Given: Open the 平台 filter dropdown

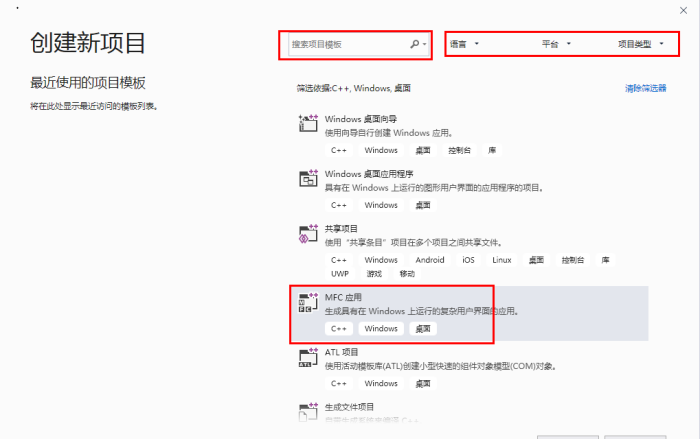Looking at the screenshot, I should tap(556, 44).
